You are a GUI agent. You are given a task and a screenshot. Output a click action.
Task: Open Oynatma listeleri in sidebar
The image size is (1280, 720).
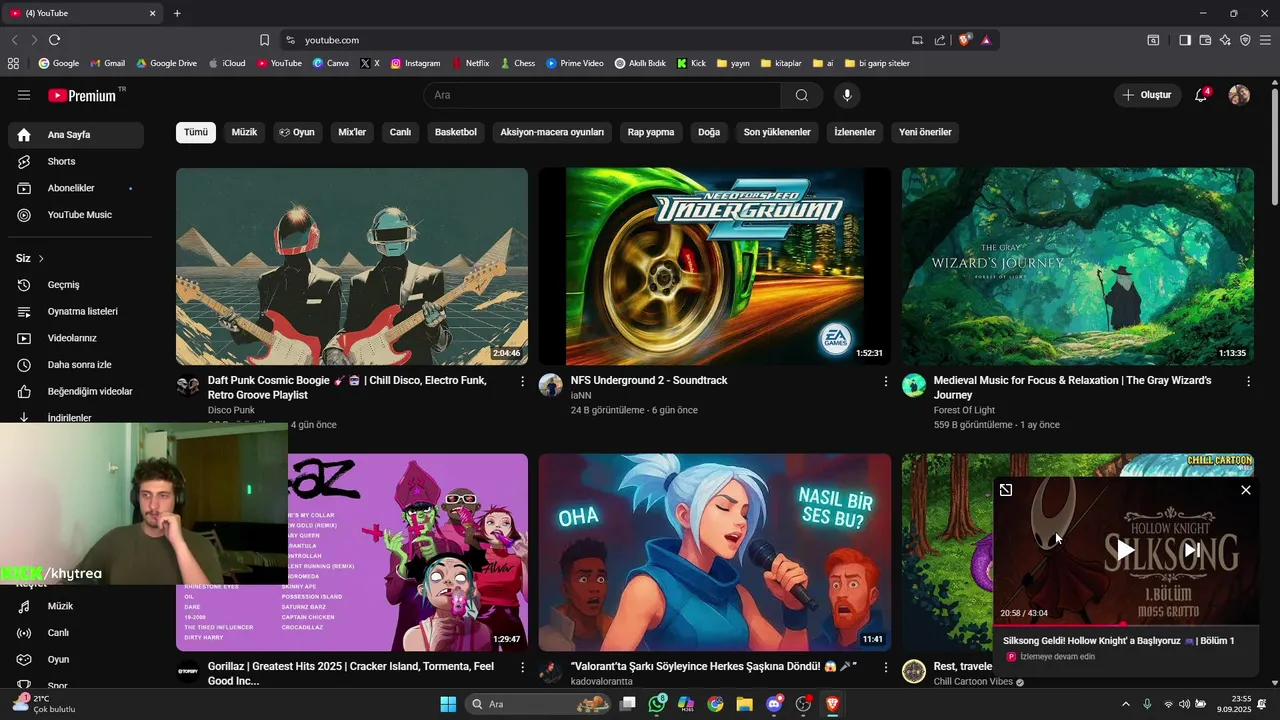coord(76,311)
